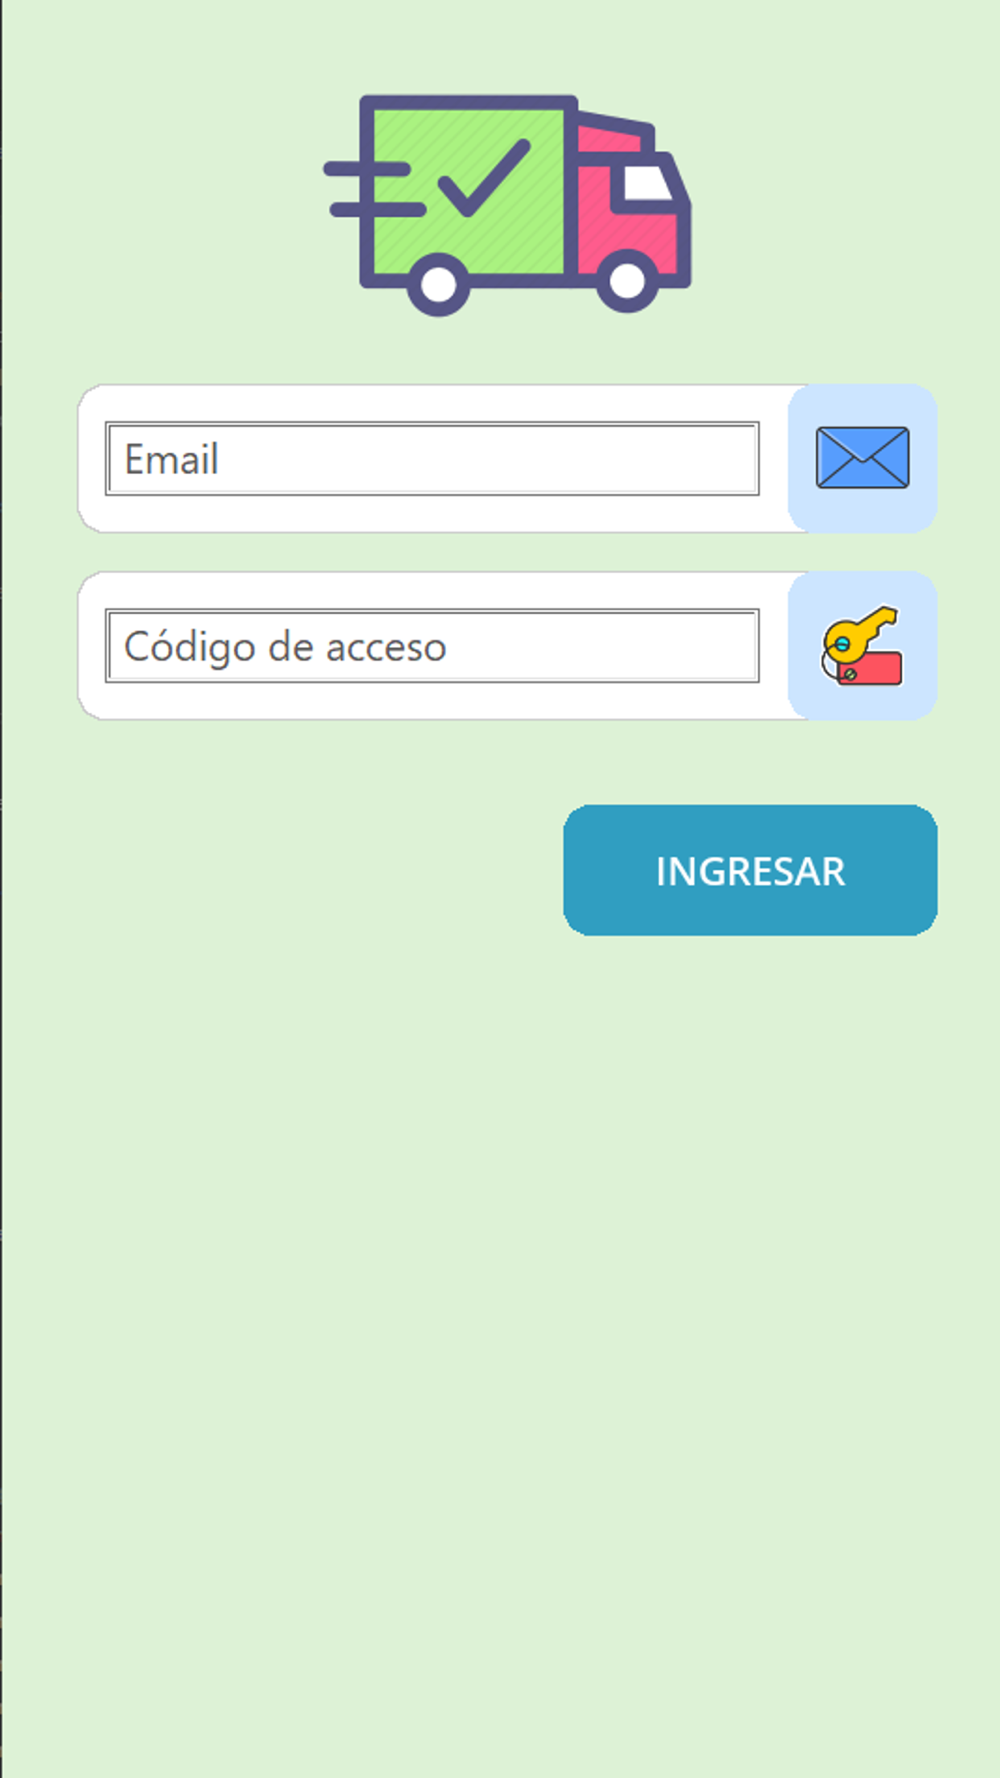Click the truck's front wheel under the pink cab
The height and width of the screenshot is (1778, 1000).
[627, 281]
